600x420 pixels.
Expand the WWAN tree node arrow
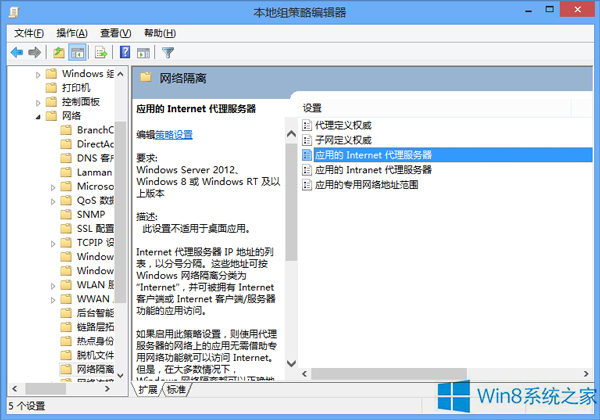(53, 300)
